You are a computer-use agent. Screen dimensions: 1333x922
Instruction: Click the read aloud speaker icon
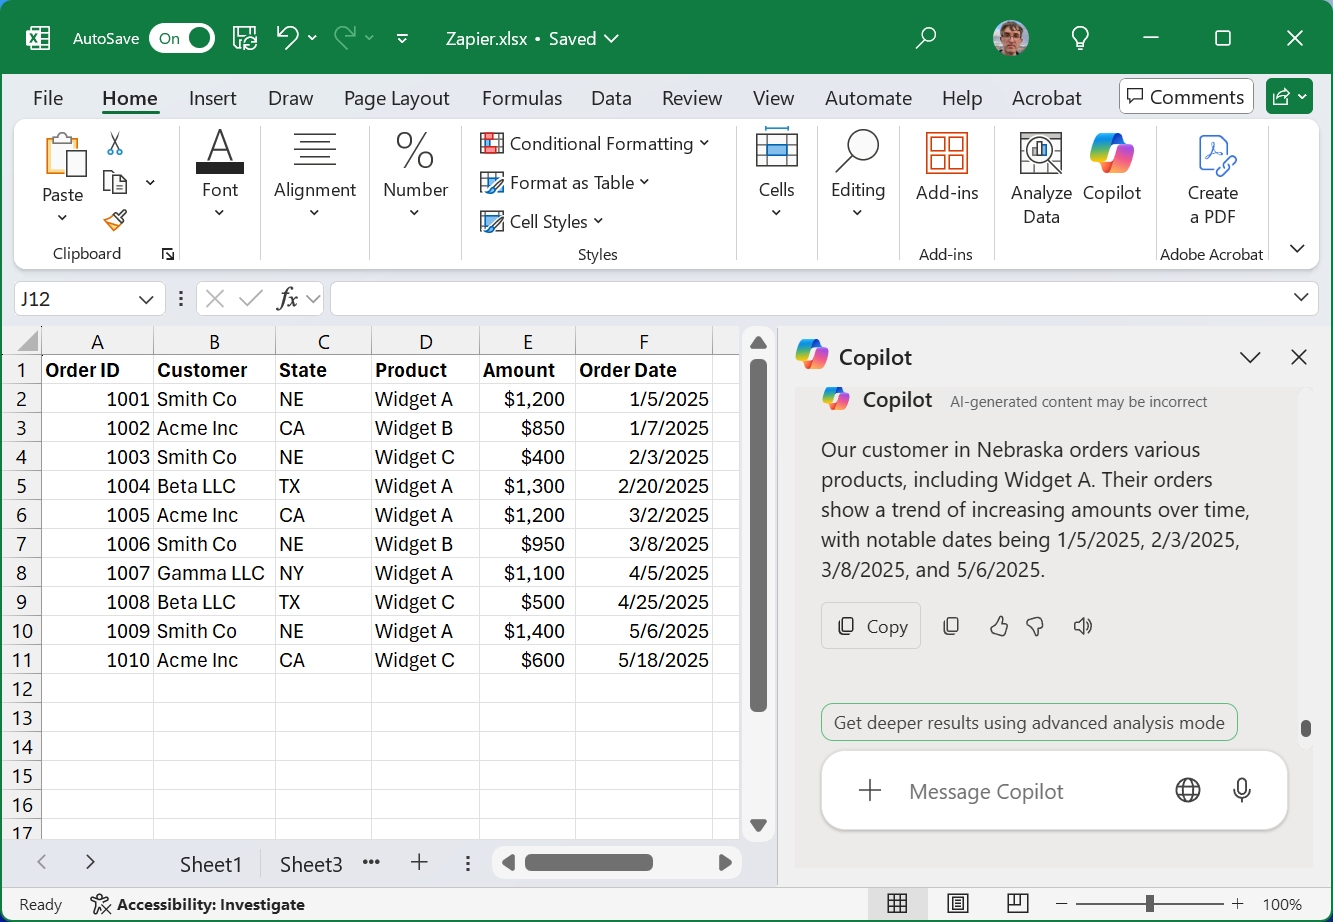tap(1082, 626)
